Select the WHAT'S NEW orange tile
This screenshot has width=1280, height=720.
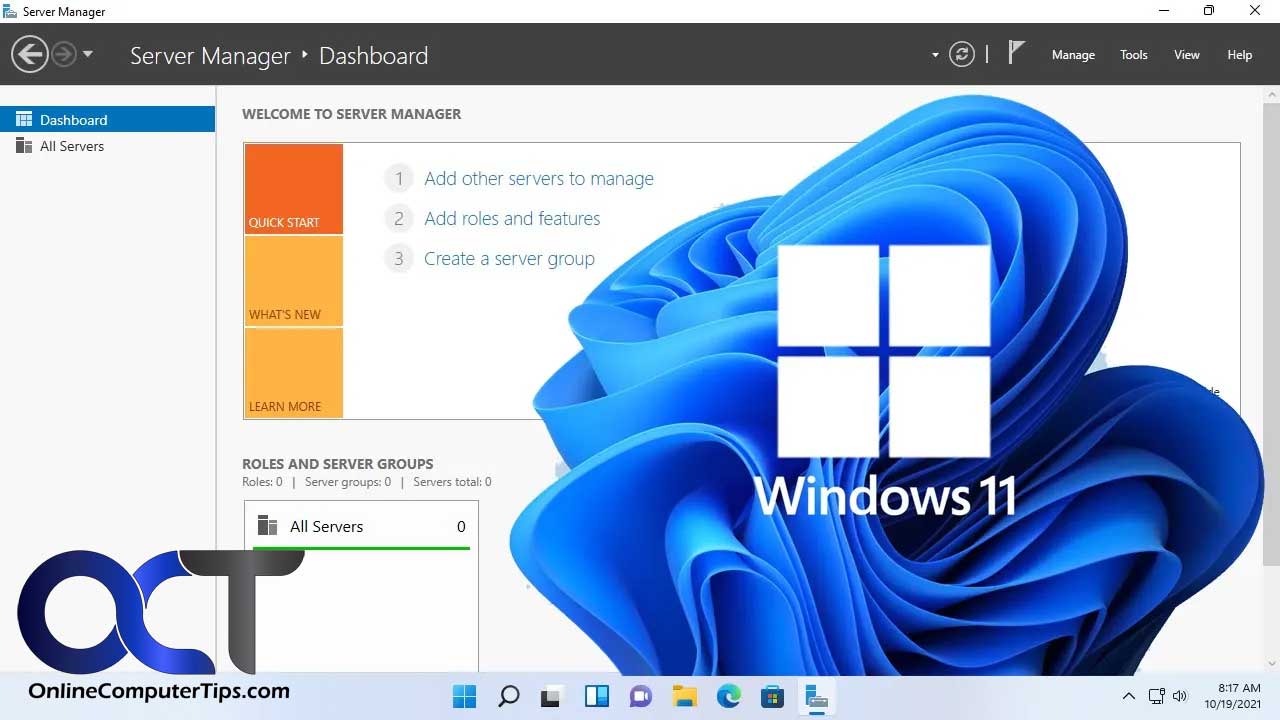pos(294,281)
